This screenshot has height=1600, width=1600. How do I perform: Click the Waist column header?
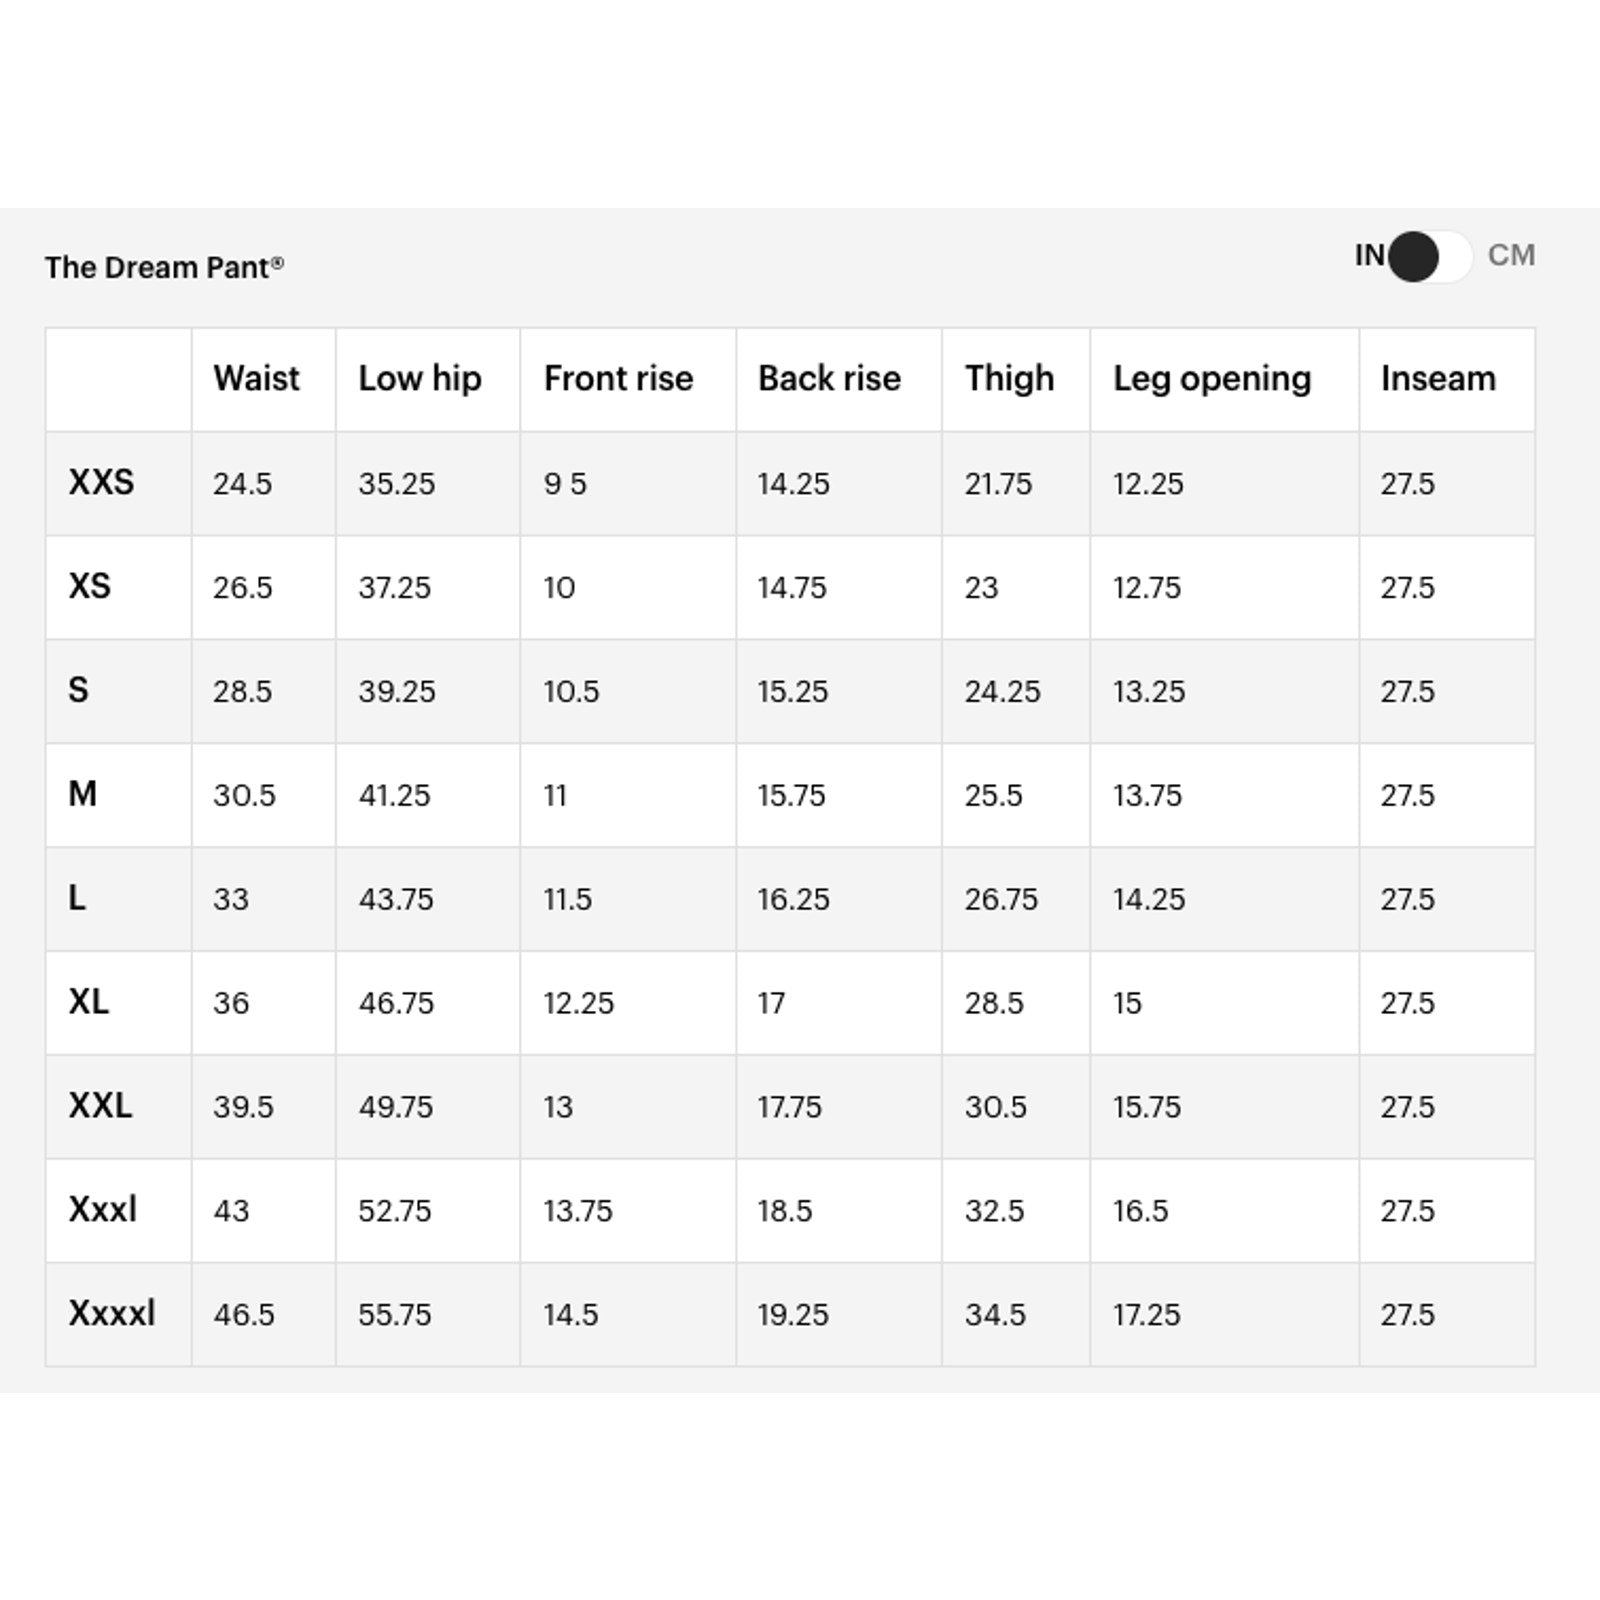point(256,379)
